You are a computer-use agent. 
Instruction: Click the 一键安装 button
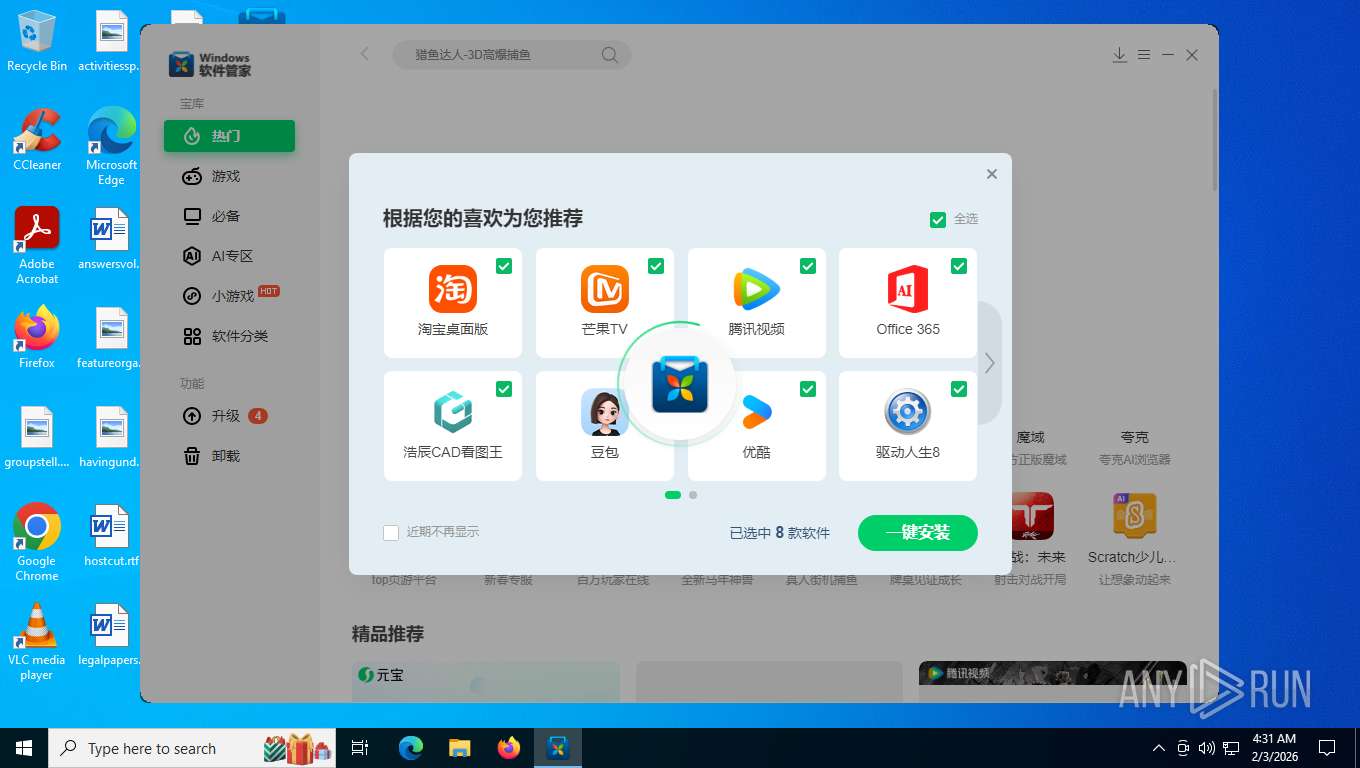pyautogui.click(x=918, y=533)
